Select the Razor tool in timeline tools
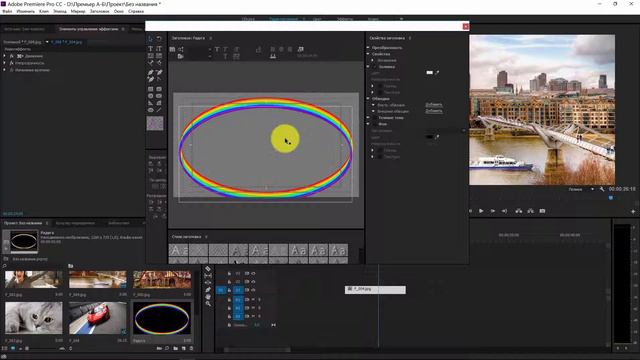The height and width of the screenshot is (360, 640). pos(208,269)
